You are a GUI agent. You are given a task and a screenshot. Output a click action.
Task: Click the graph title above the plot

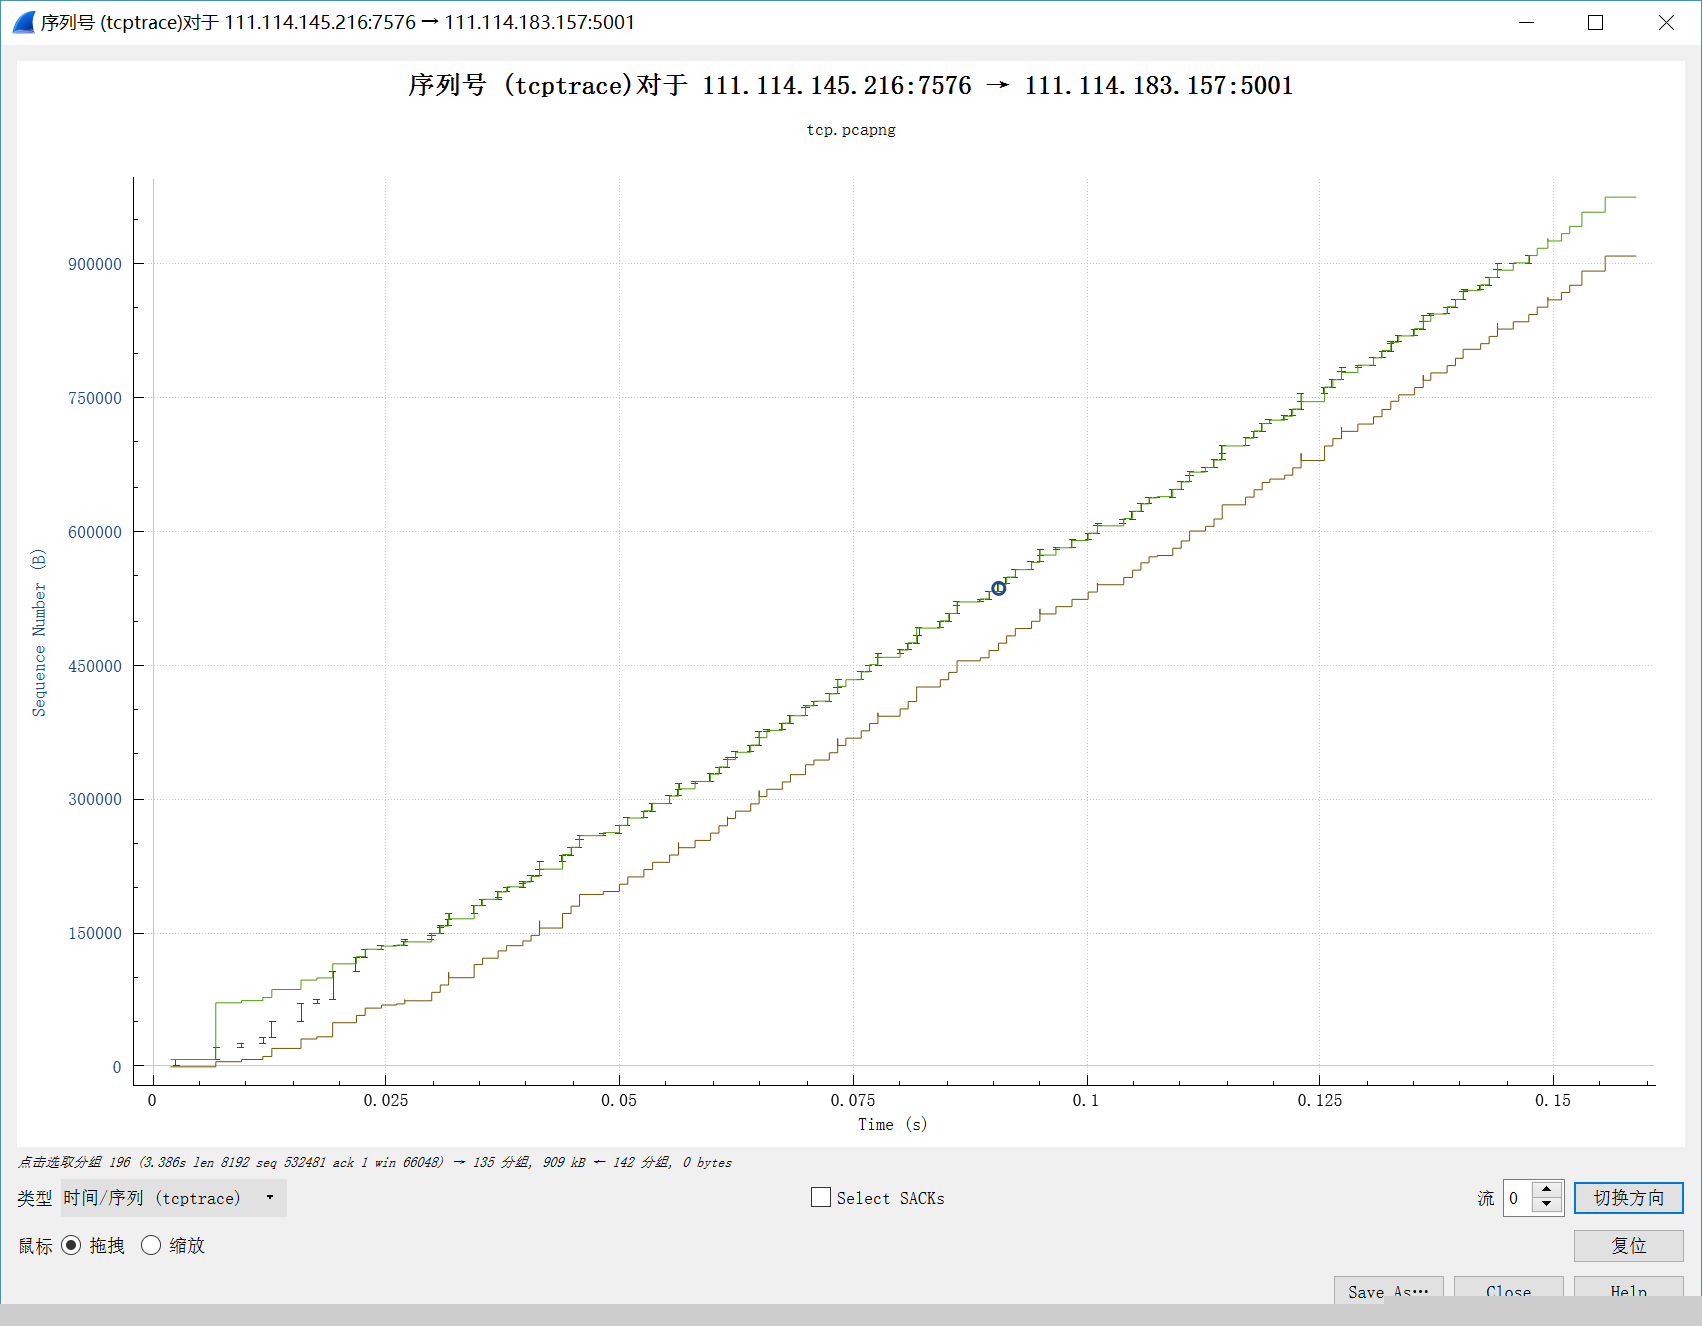pos(850,86)
